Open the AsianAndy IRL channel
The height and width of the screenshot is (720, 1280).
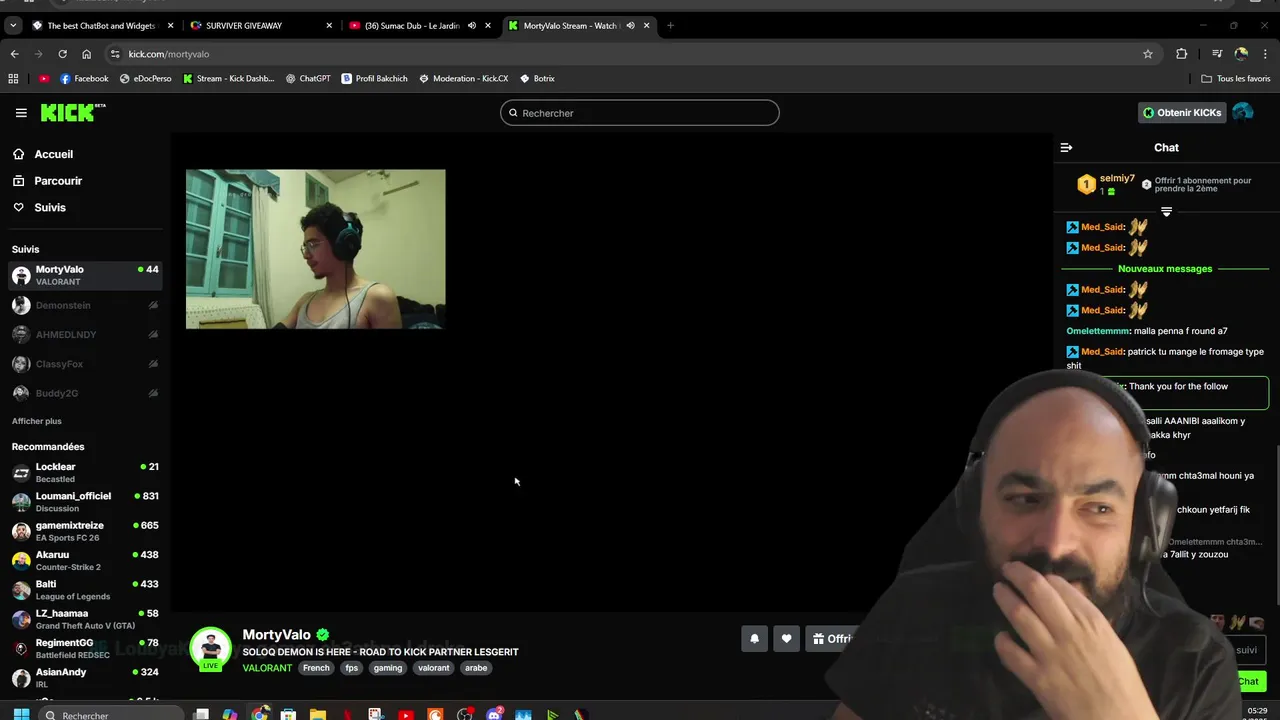(x=85, y=678)
